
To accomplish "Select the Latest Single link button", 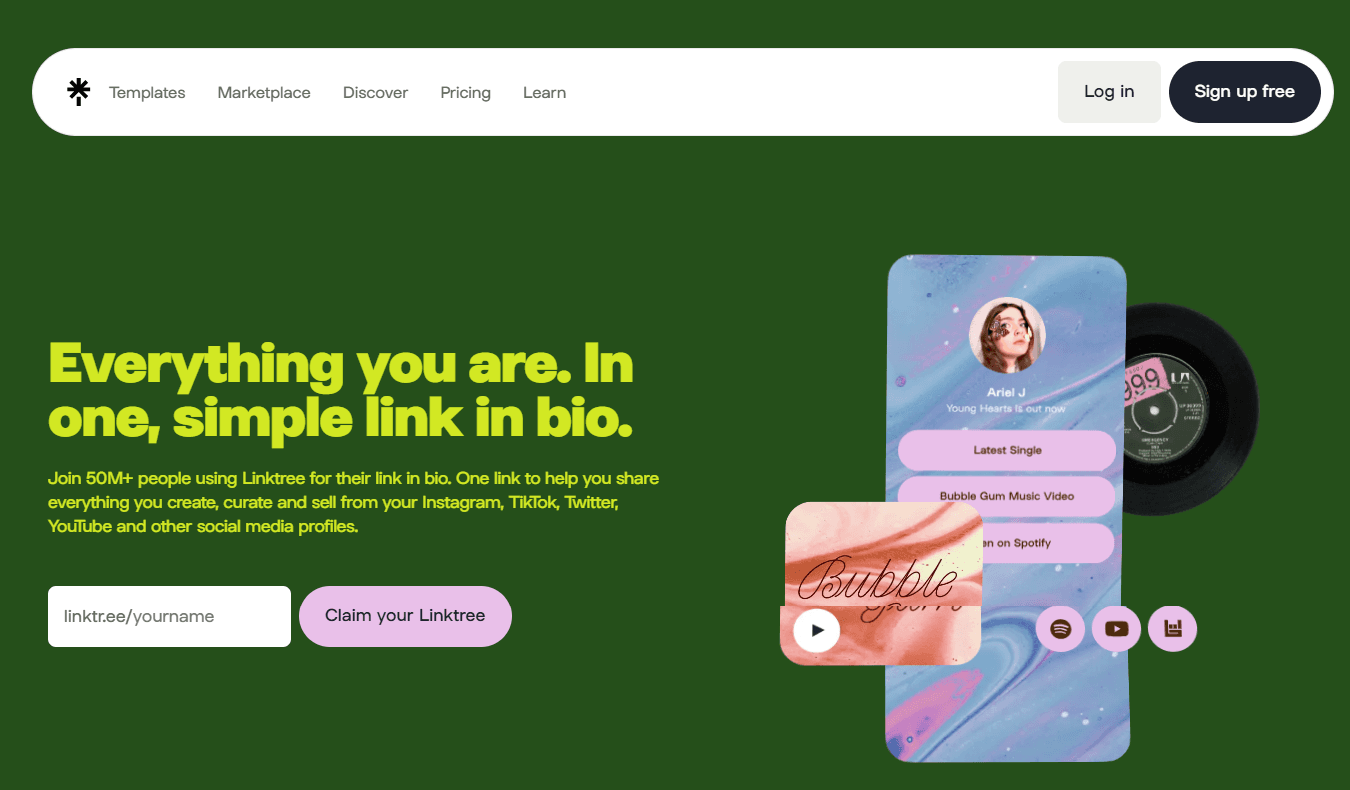I will [1007, 450].
